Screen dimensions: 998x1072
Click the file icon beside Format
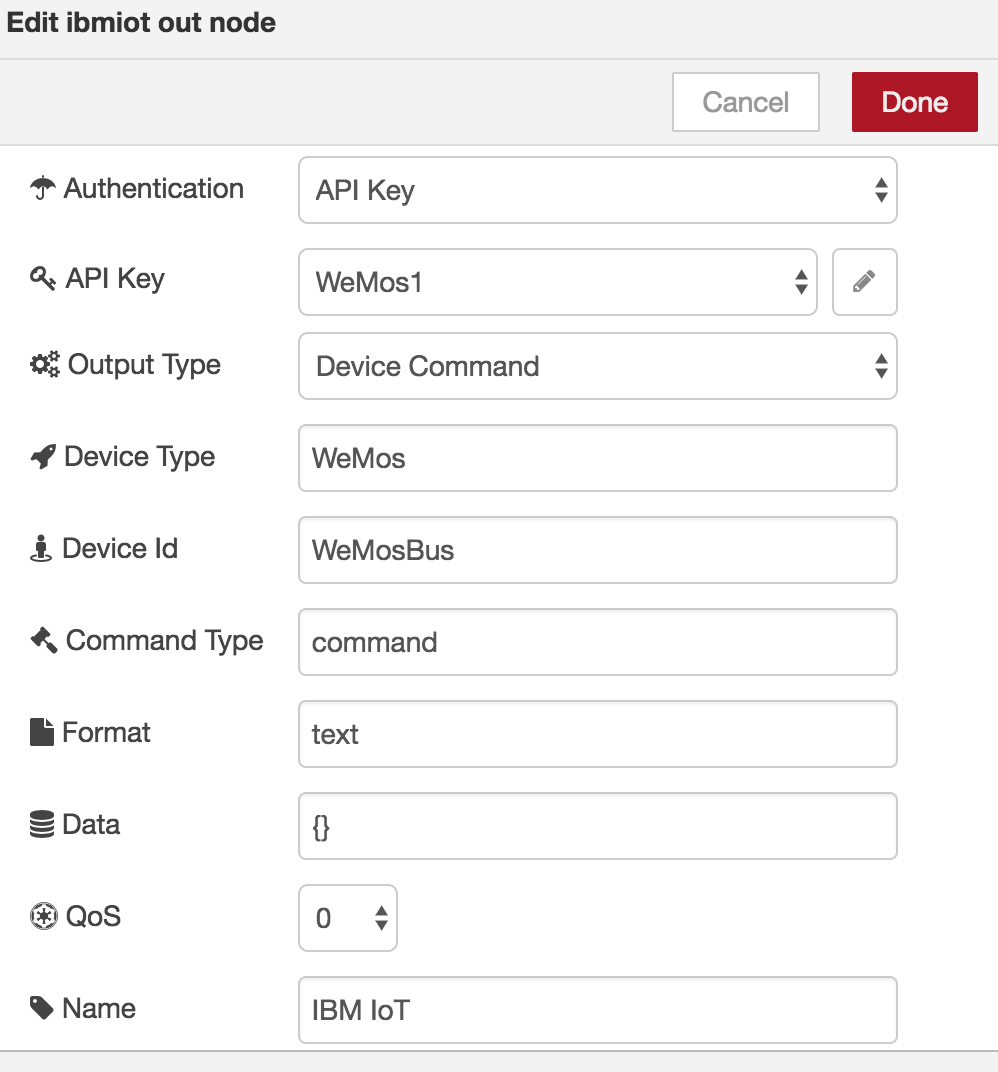click(x=42, y=733)
